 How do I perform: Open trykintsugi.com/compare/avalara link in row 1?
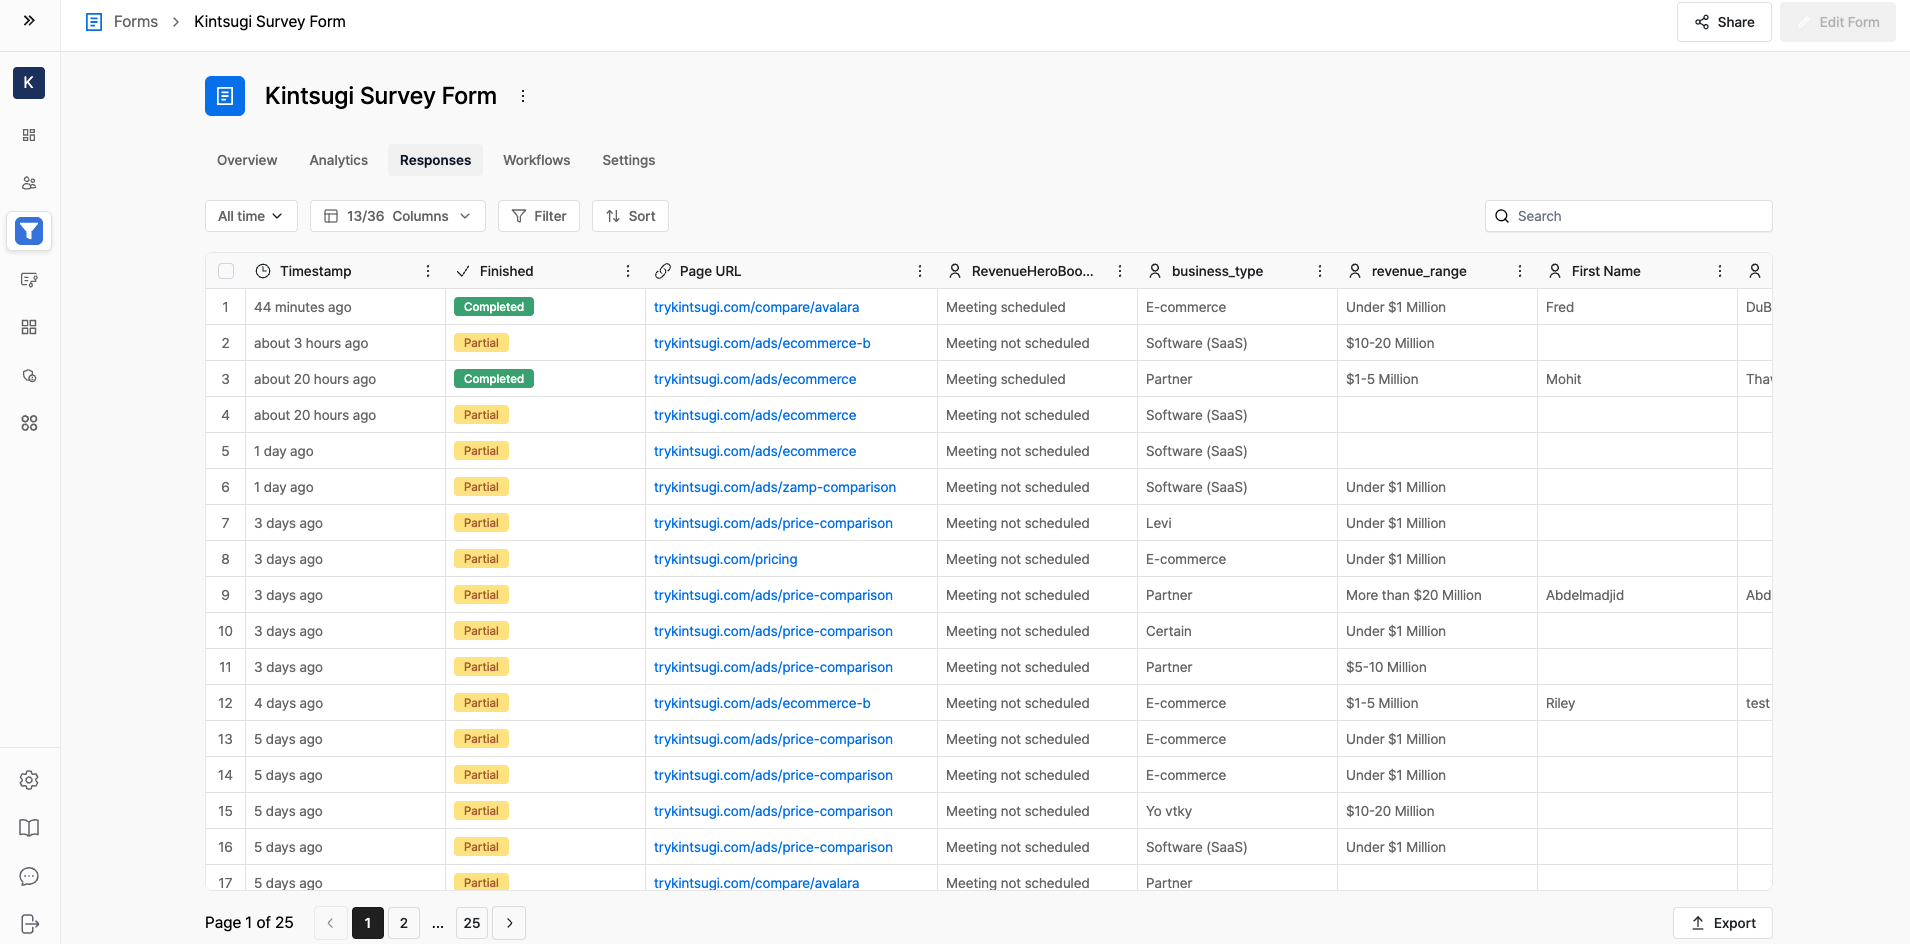pyautogui.click(x=757, y=307)
